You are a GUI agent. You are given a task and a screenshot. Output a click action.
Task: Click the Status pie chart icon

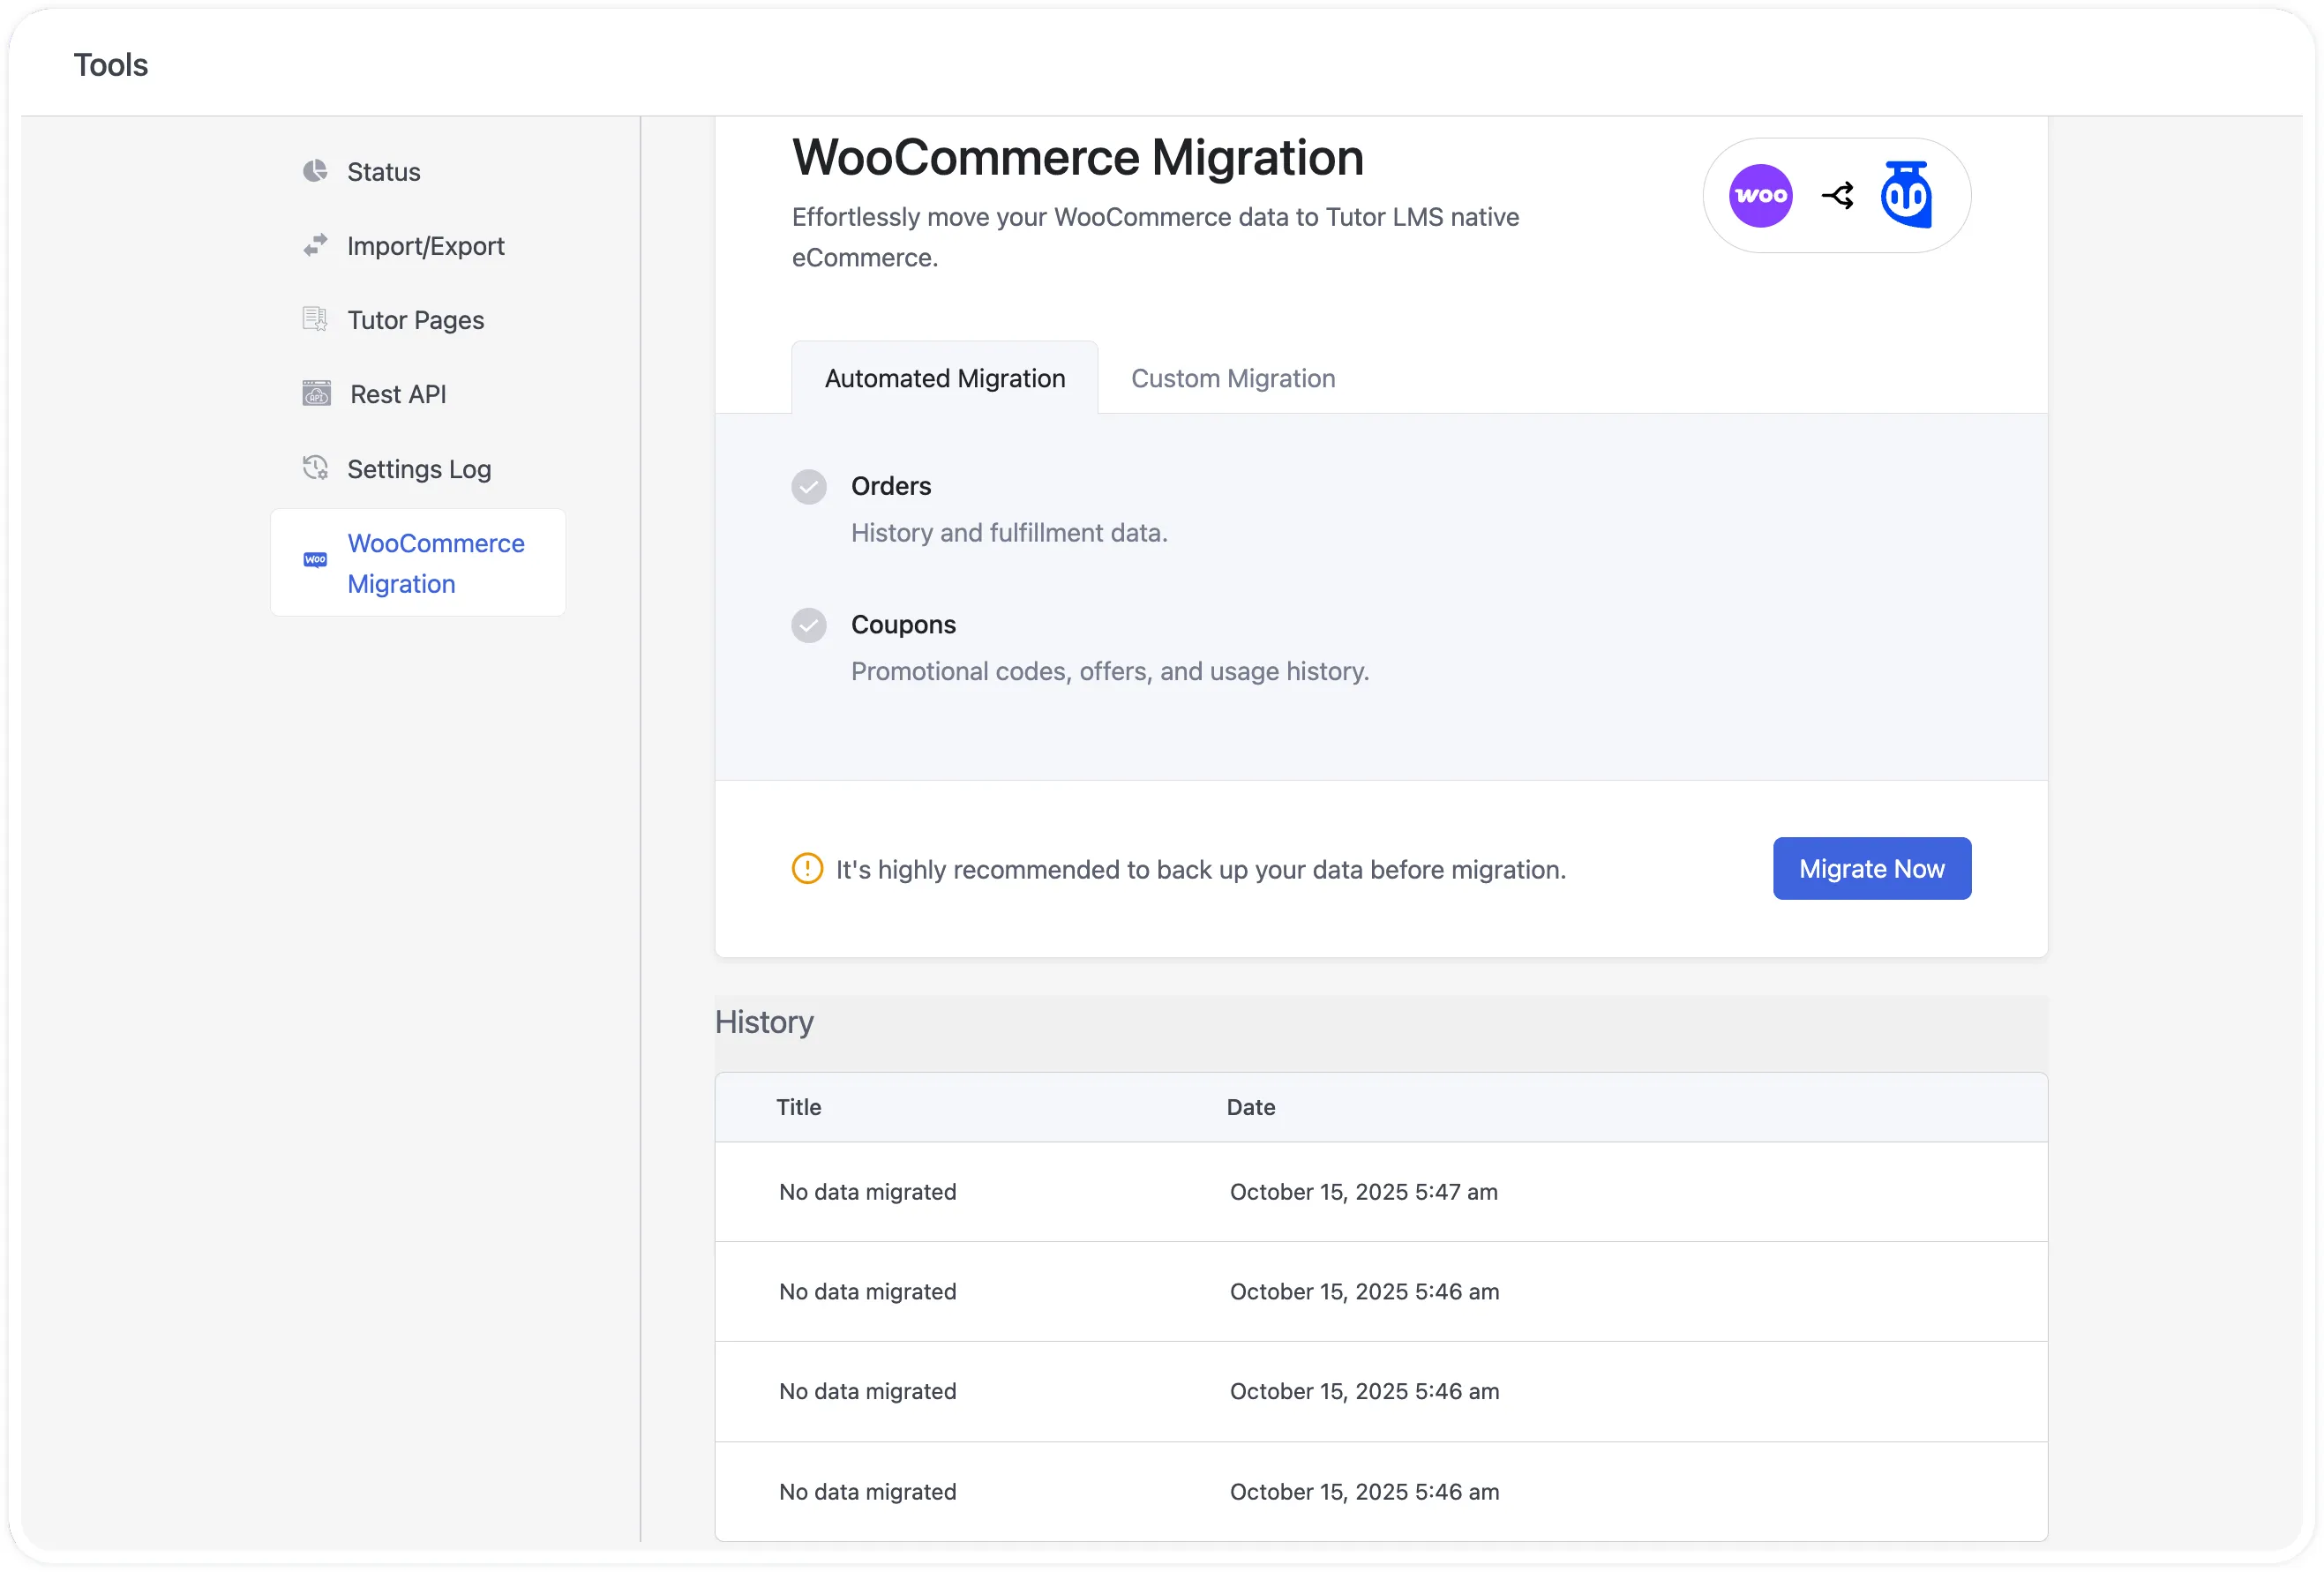pos(315,171)
